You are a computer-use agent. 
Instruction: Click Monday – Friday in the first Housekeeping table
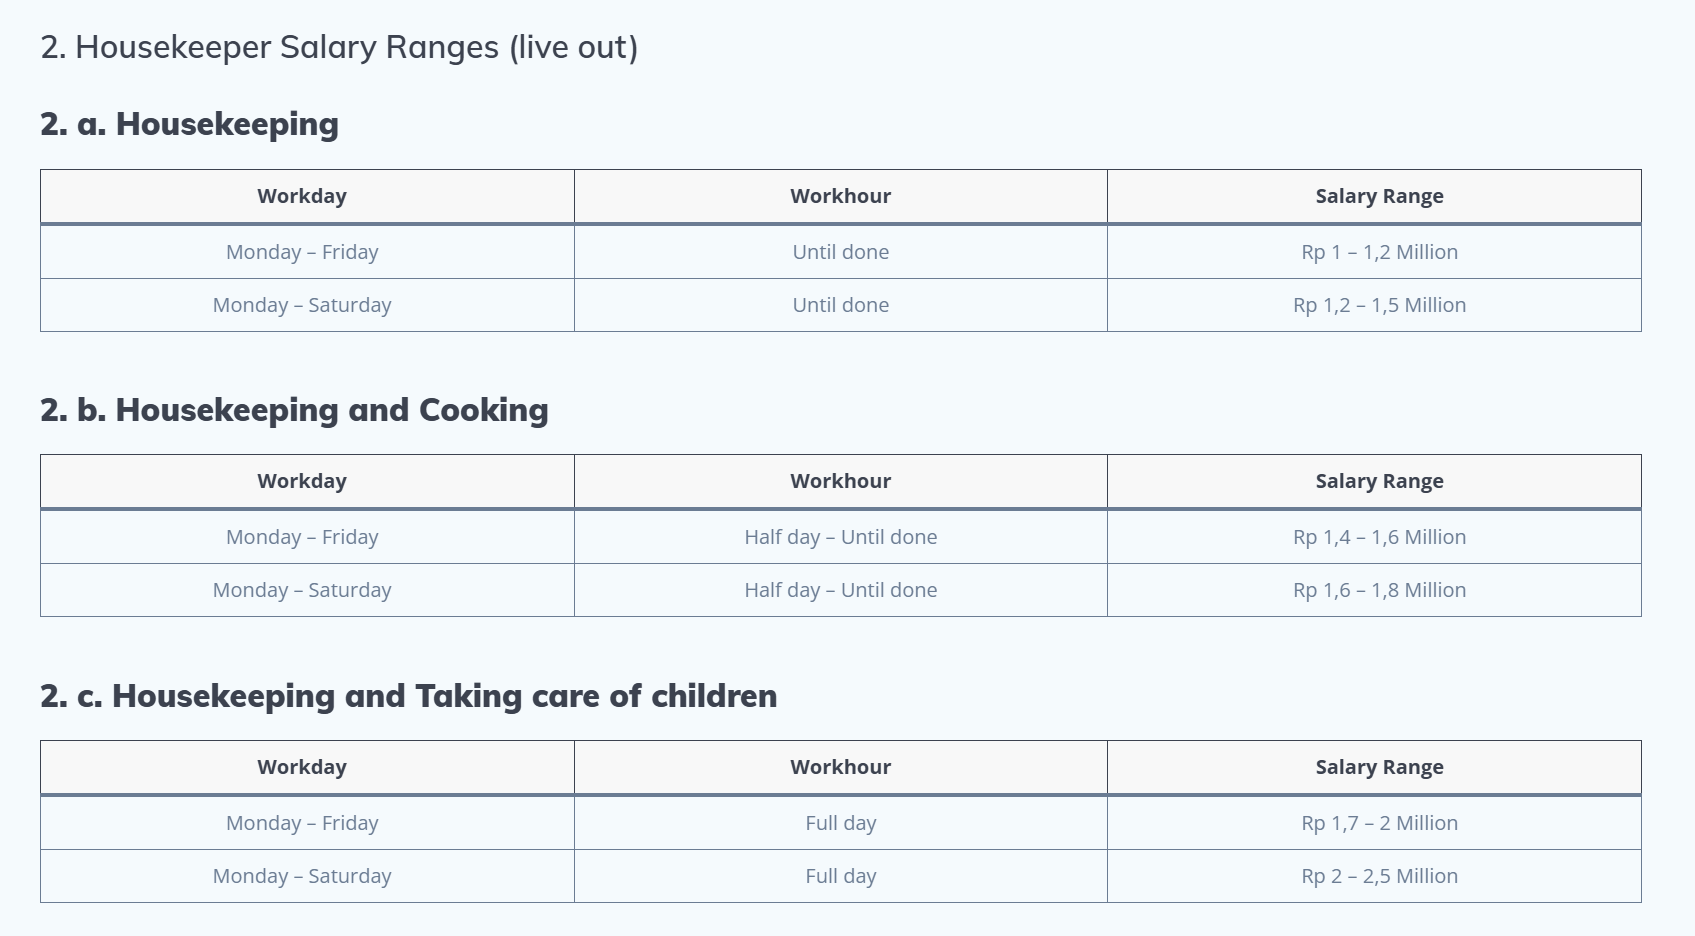pos(302,252)
